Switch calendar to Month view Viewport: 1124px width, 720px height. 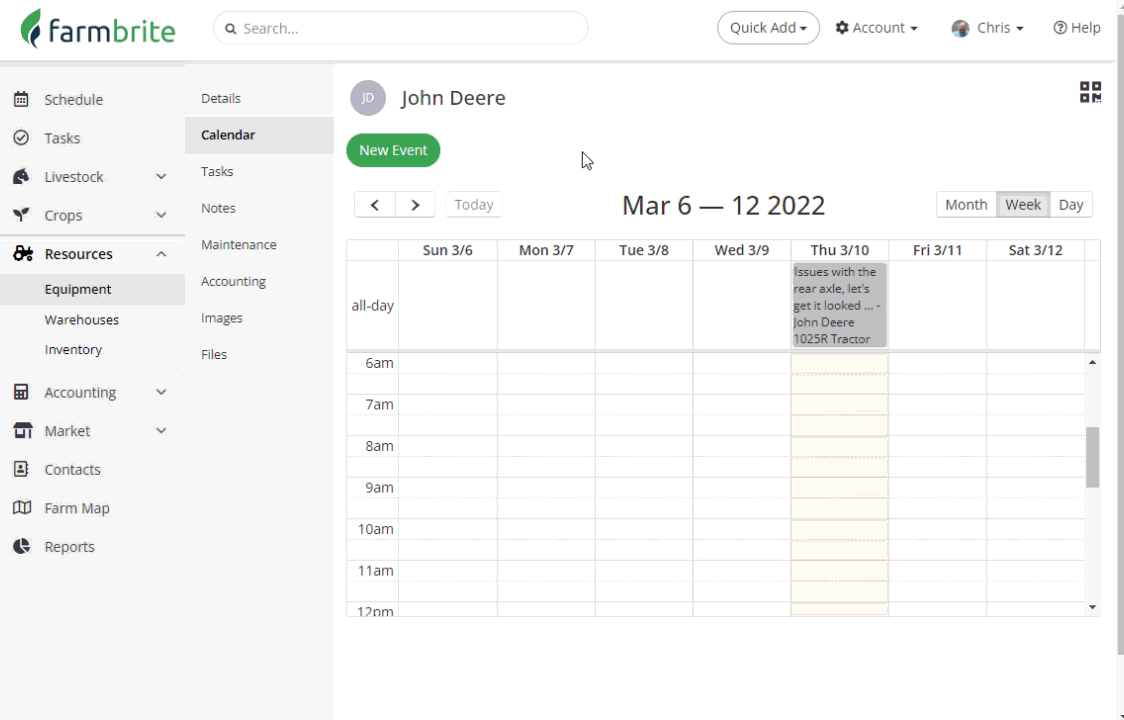pyautogui.click(x=966, y=205)
